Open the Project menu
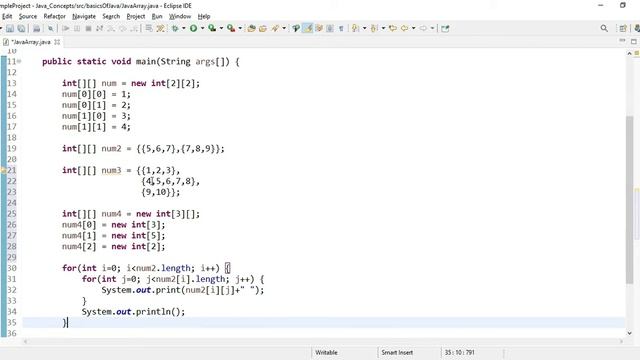 (136, 16)
